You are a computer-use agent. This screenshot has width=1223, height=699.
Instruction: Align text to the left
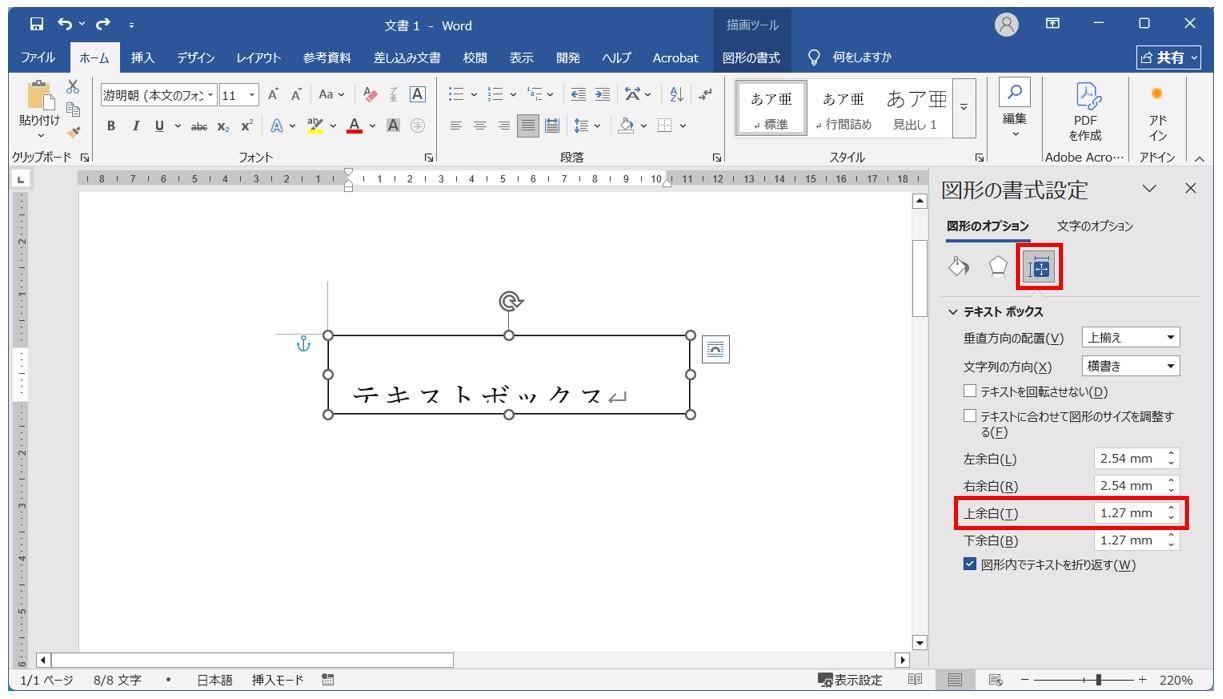456,126
